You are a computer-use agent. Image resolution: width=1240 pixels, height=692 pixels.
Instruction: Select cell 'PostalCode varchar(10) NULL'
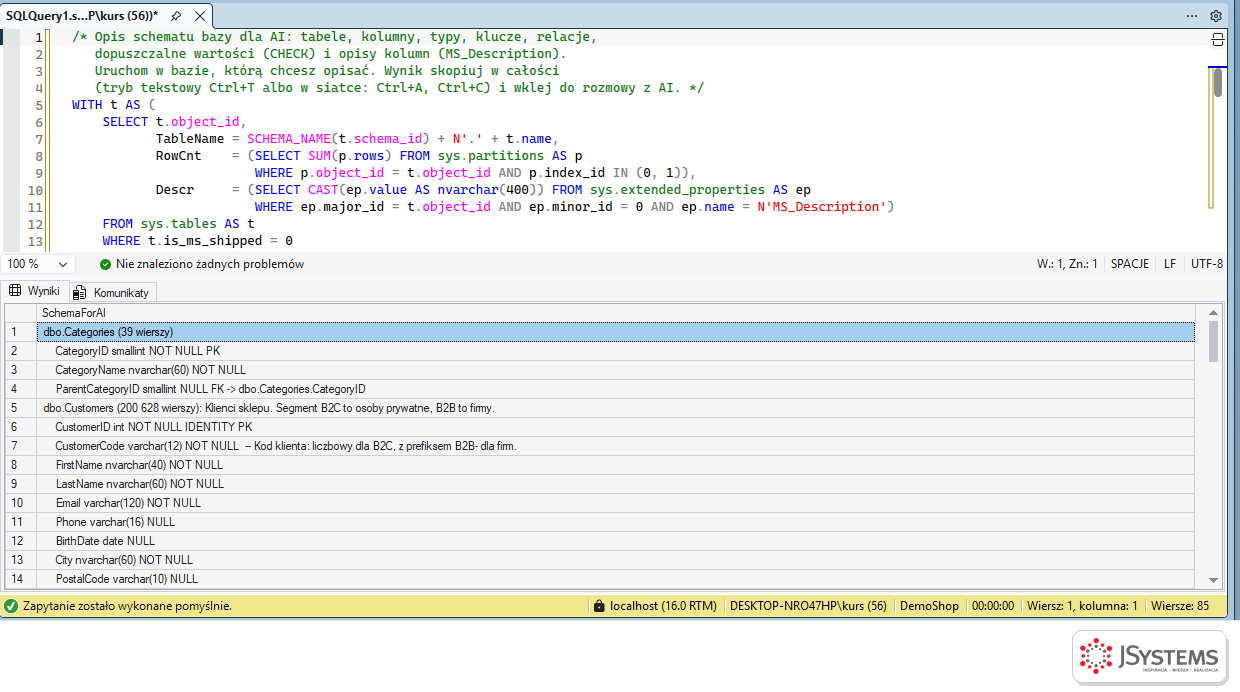pos(616,579)
